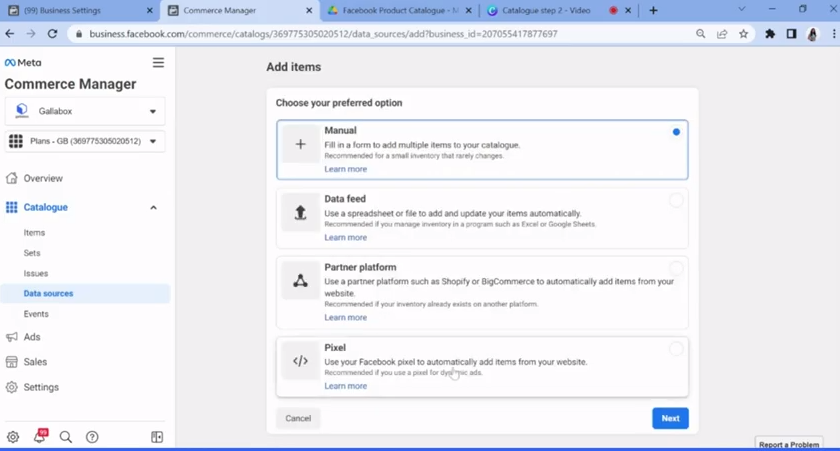
Task: Click the Meta logo
Action: (x=22, y=63)
